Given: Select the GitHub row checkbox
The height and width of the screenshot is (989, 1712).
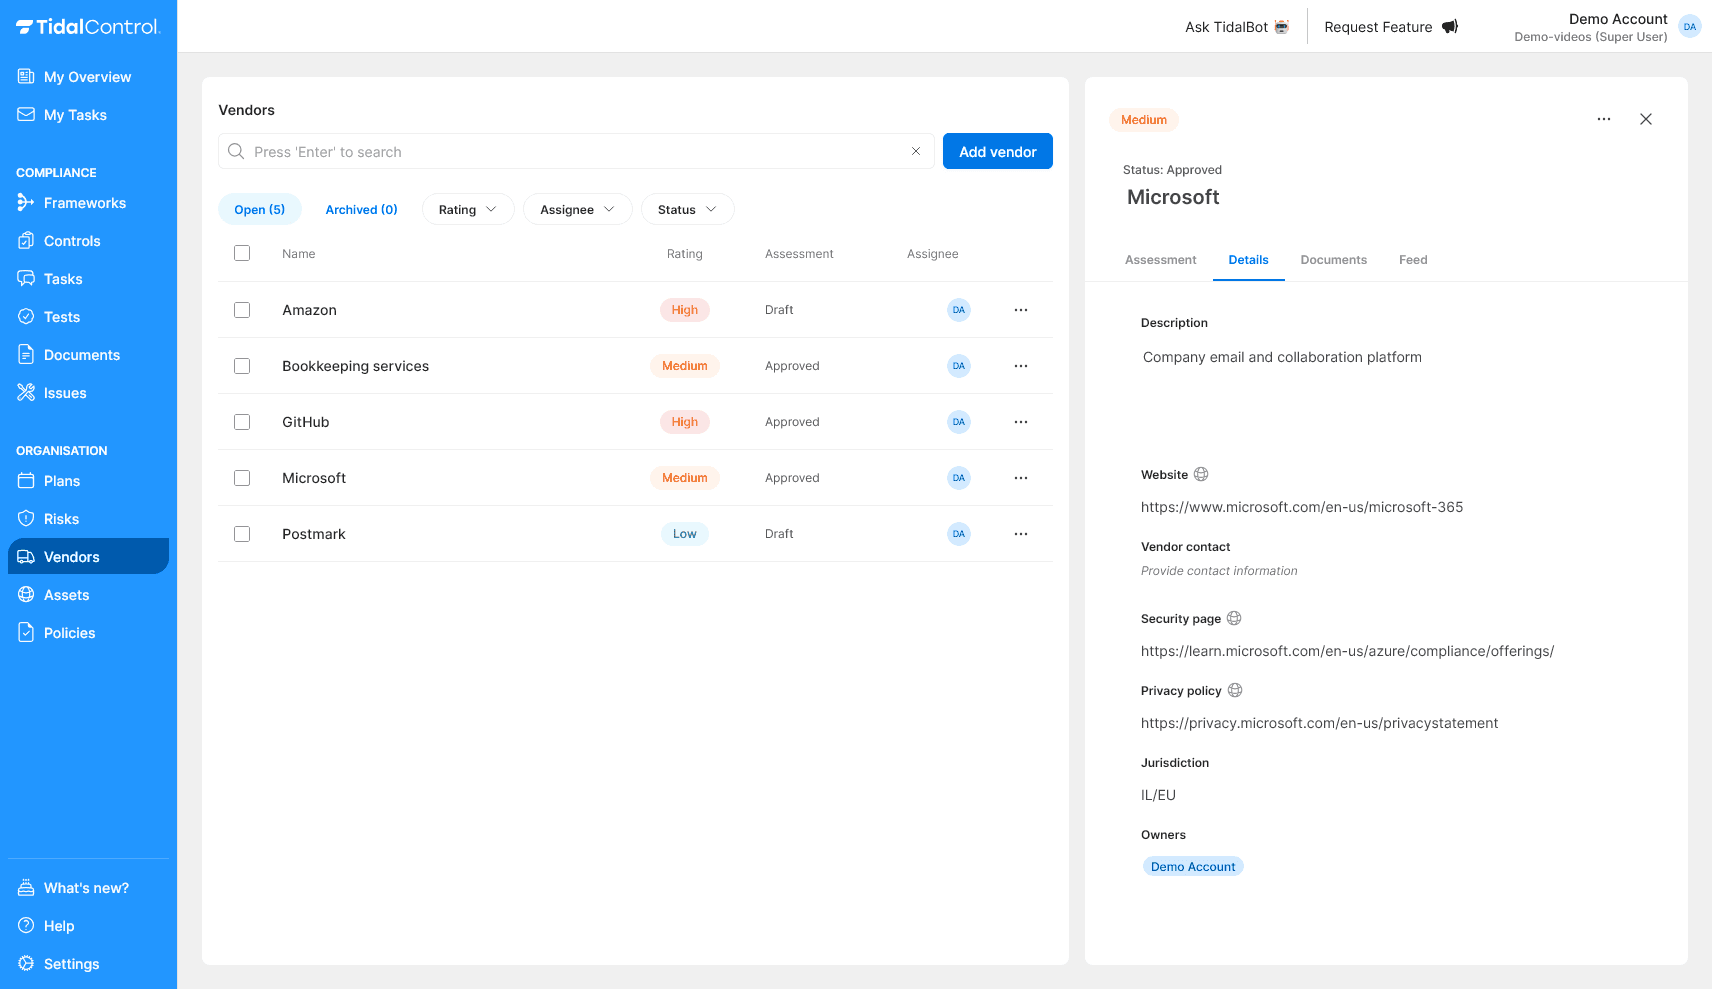Looking at the screenshot, I should tap(242, 421).
